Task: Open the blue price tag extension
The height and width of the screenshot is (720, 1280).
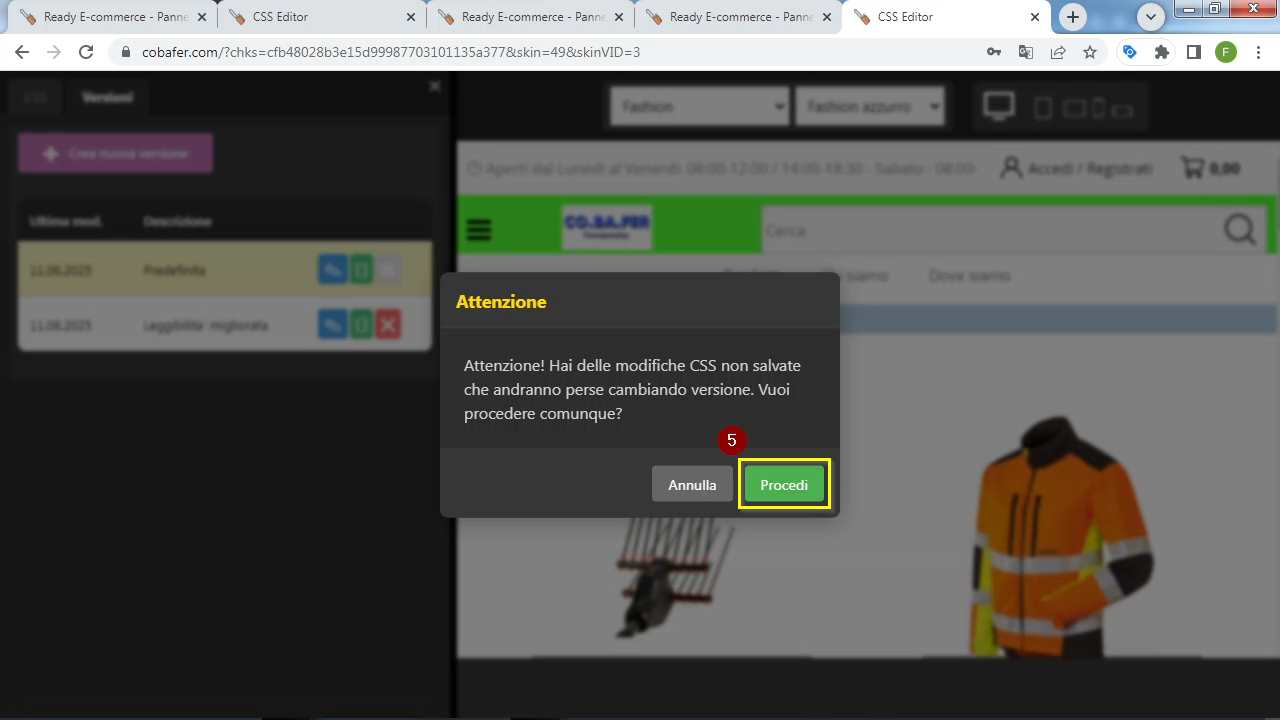Action: point(1130,52)
